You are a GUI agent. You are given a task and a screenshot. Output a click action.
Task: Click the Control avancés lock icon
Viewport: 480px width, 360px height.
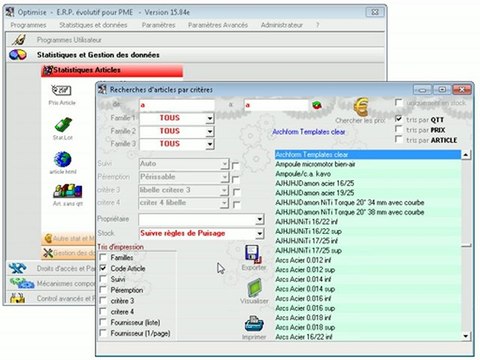(17, 298)
